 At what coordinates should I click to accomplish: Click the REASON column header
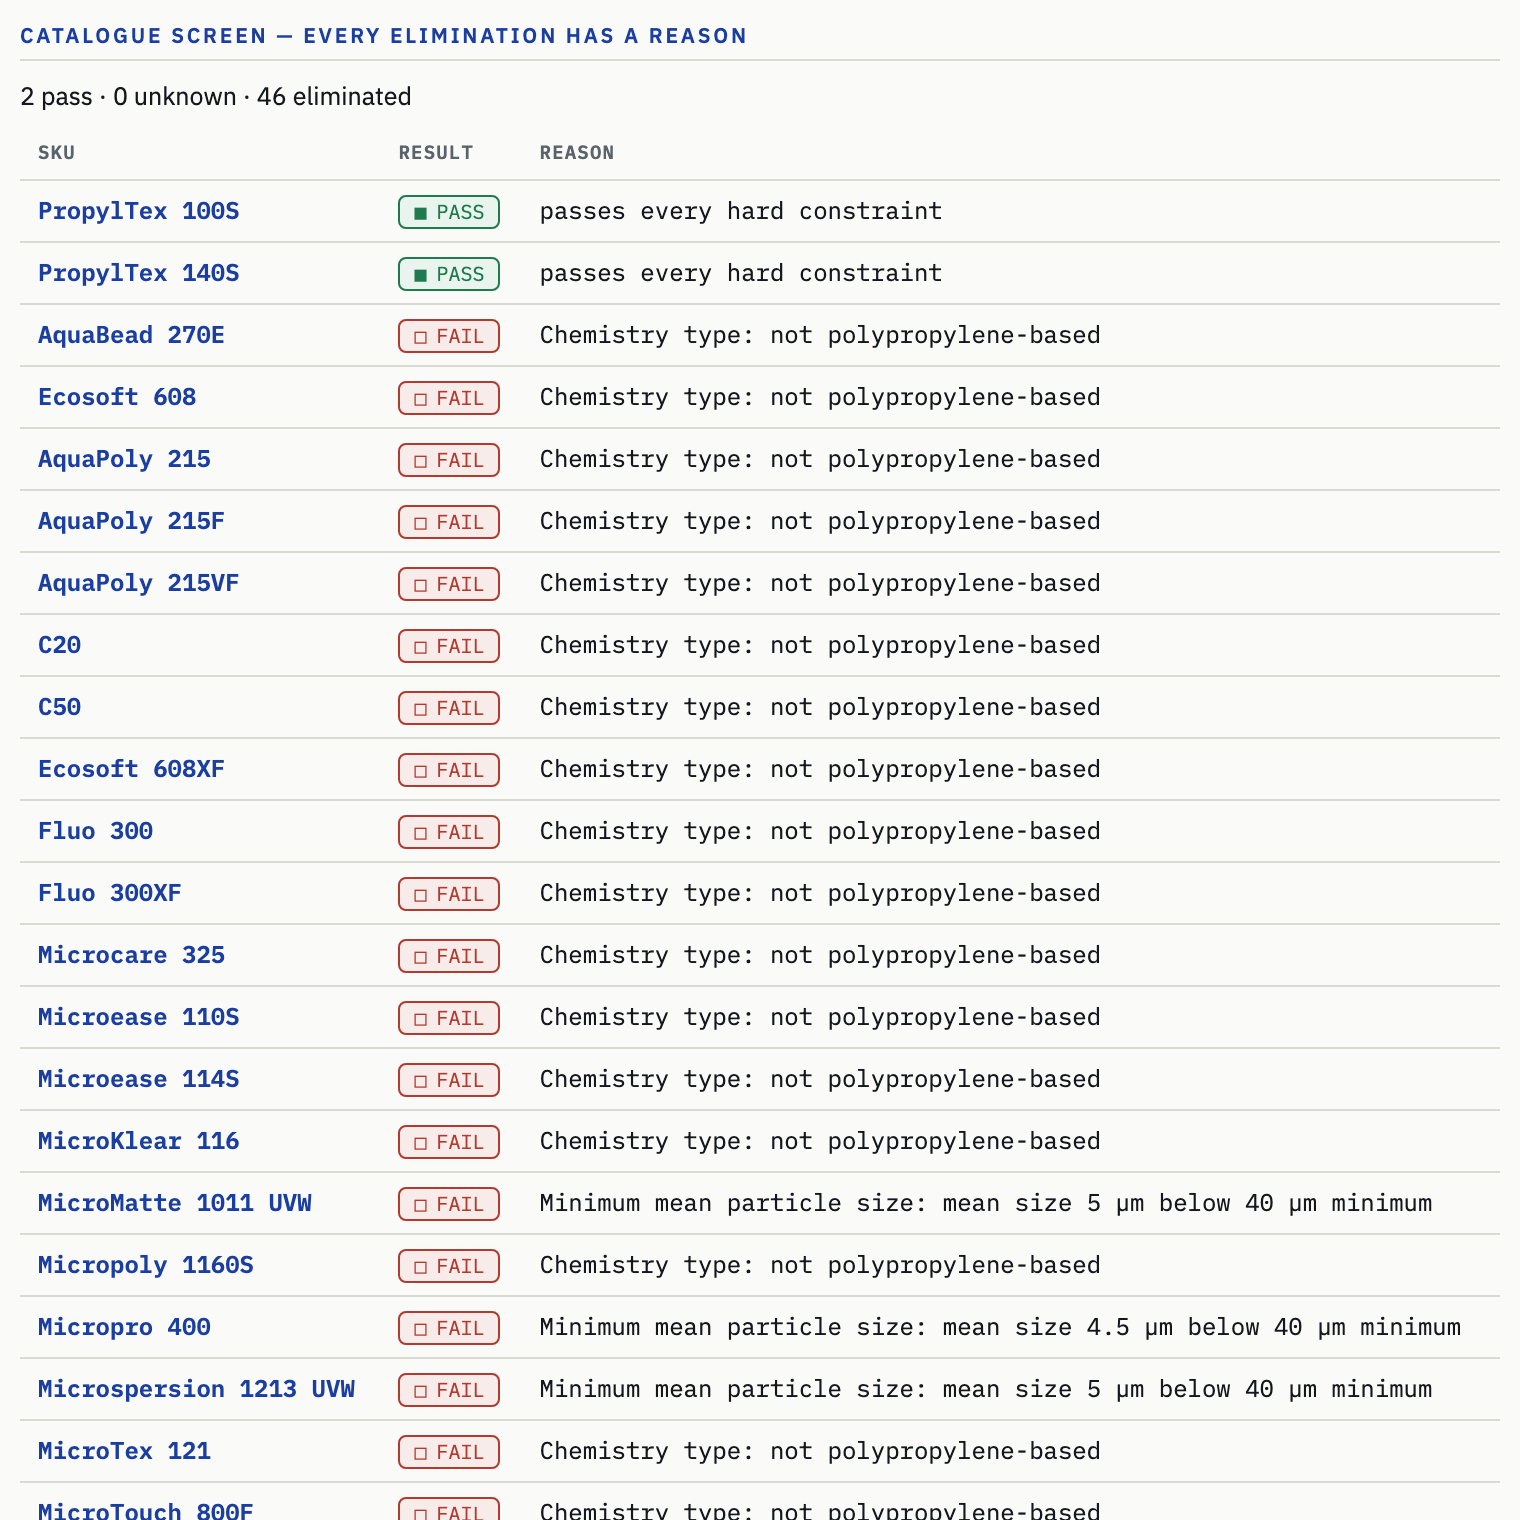[577, 153]
